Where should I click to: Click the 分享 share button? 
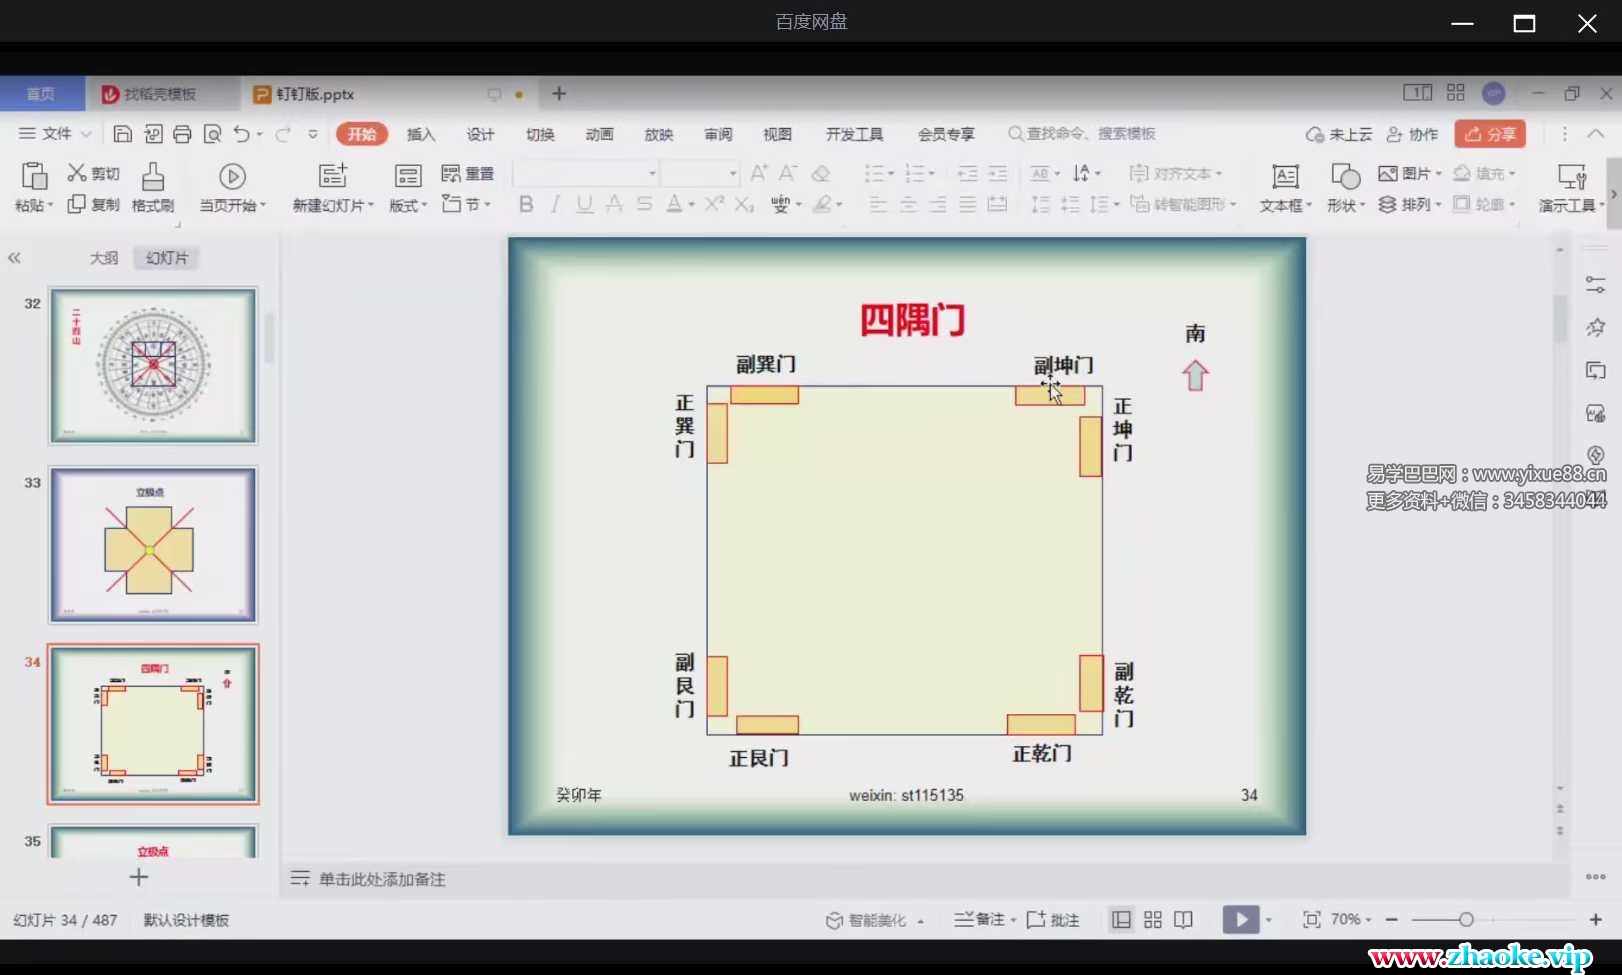point(1490,134)
